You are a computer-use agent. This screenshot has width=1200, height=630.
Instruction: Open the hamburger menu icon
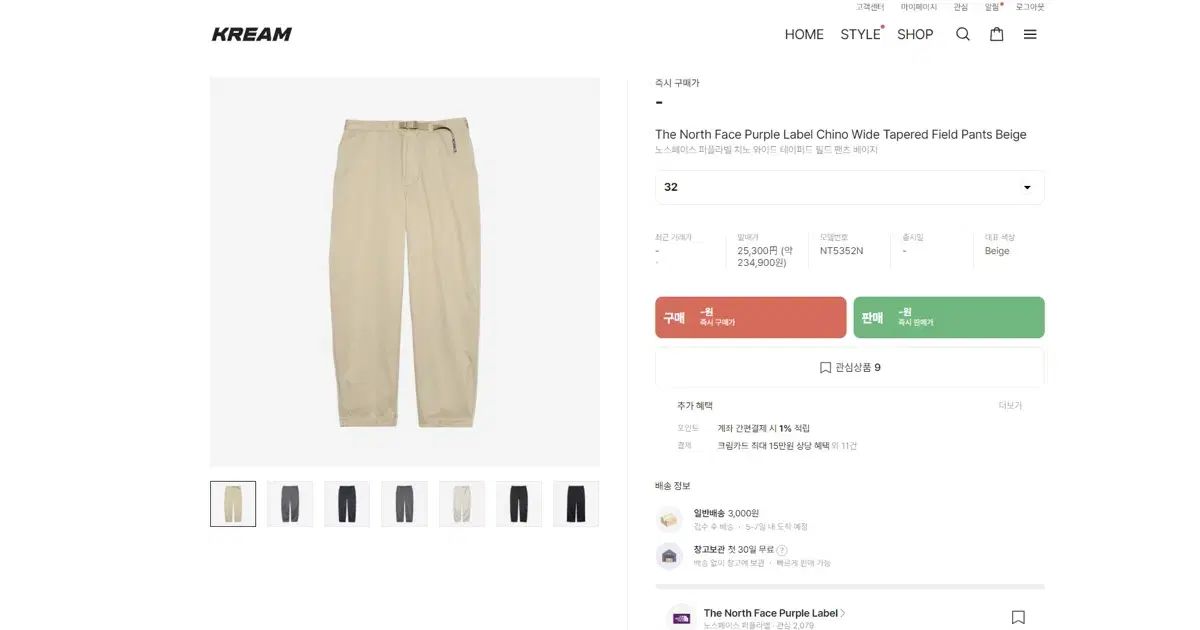[x=1030, y=34]
